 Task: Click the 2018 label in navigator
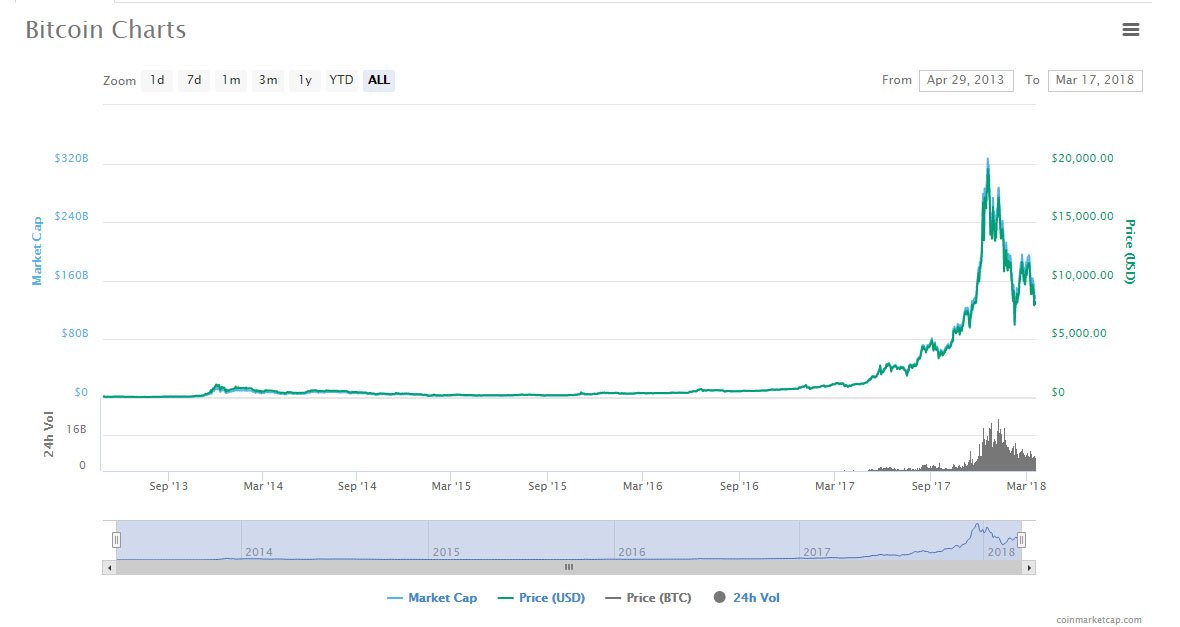click(x=1001, y=552)
